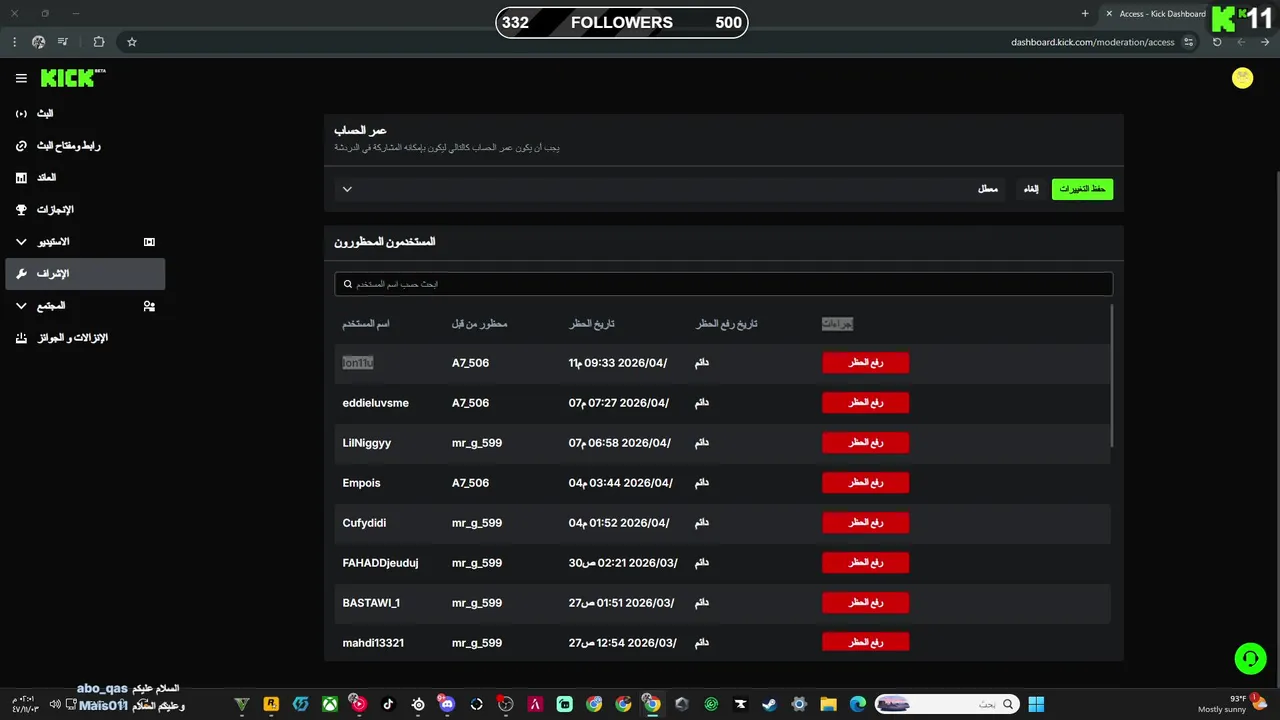Open the media control icon in the browser toolbar

pos(63,42)
